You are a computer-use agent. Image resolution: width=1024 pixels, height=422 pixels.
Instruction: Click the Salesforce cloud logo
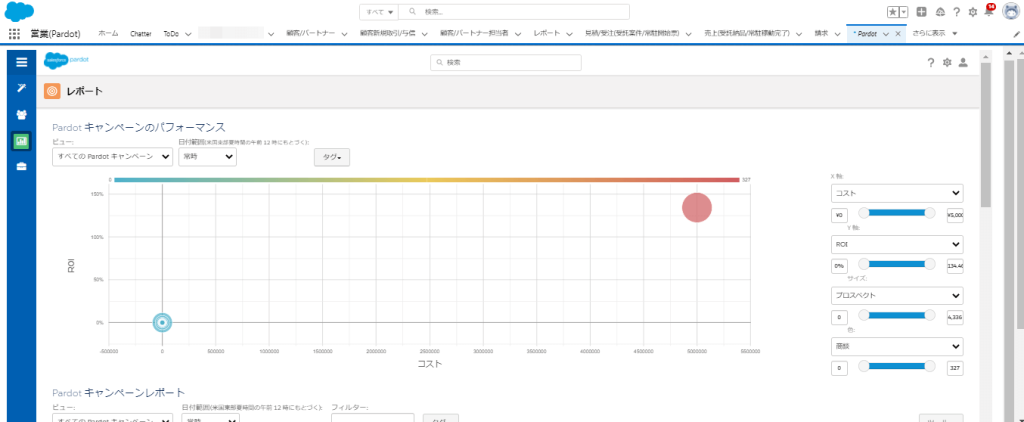[x=20, y=11]
